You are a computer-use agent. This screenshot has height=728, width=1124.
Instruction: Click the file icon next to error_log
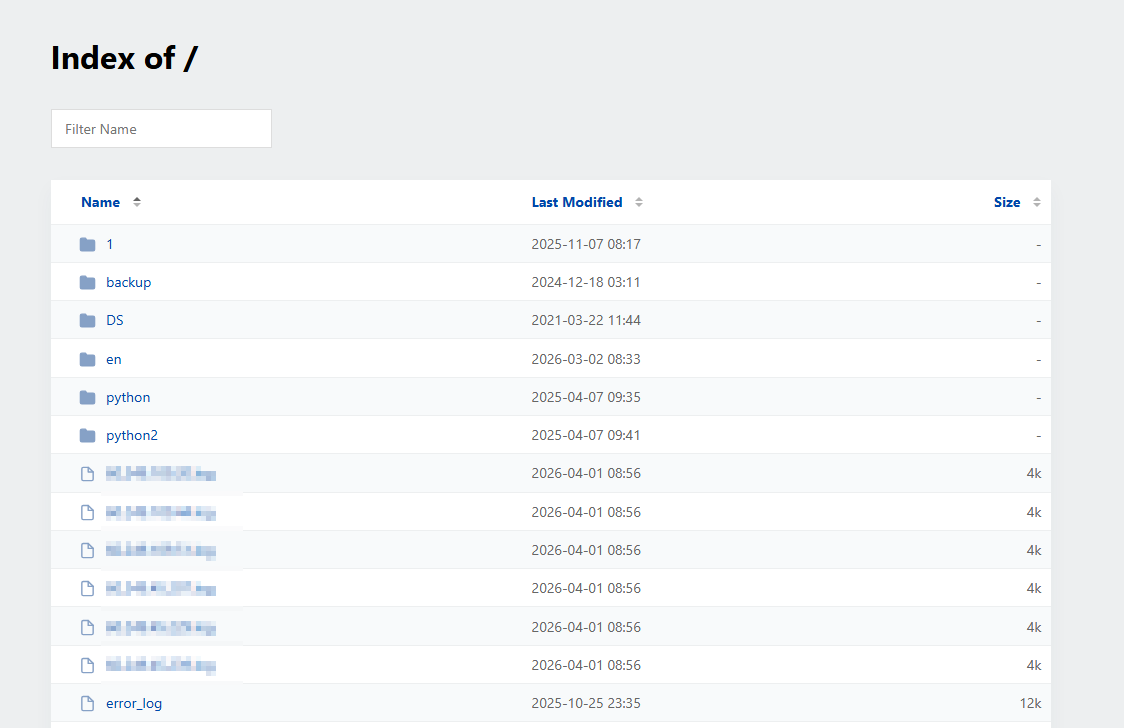pos(88,704)
